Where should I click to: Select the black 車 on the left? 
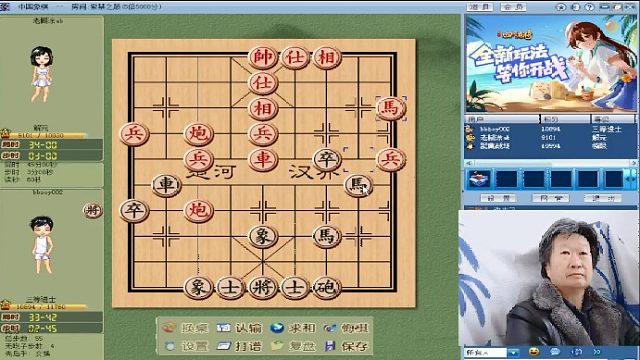coord(166,185)
